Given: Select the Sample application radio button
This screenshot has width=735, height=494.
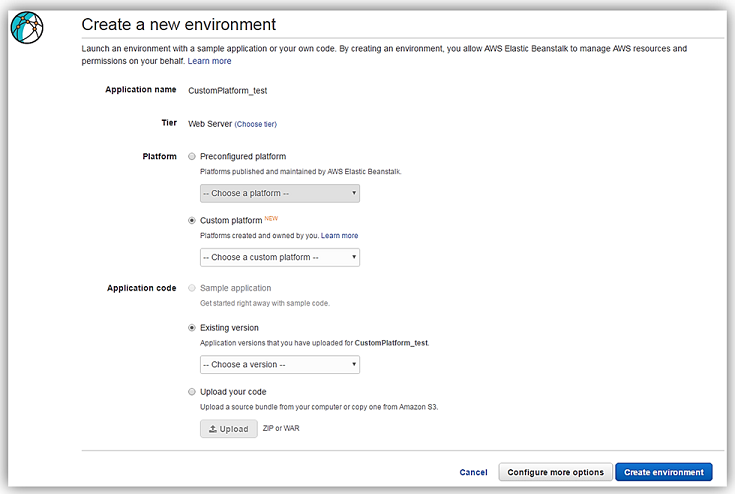Looking at the screenshot, I should tap(192, 288).
